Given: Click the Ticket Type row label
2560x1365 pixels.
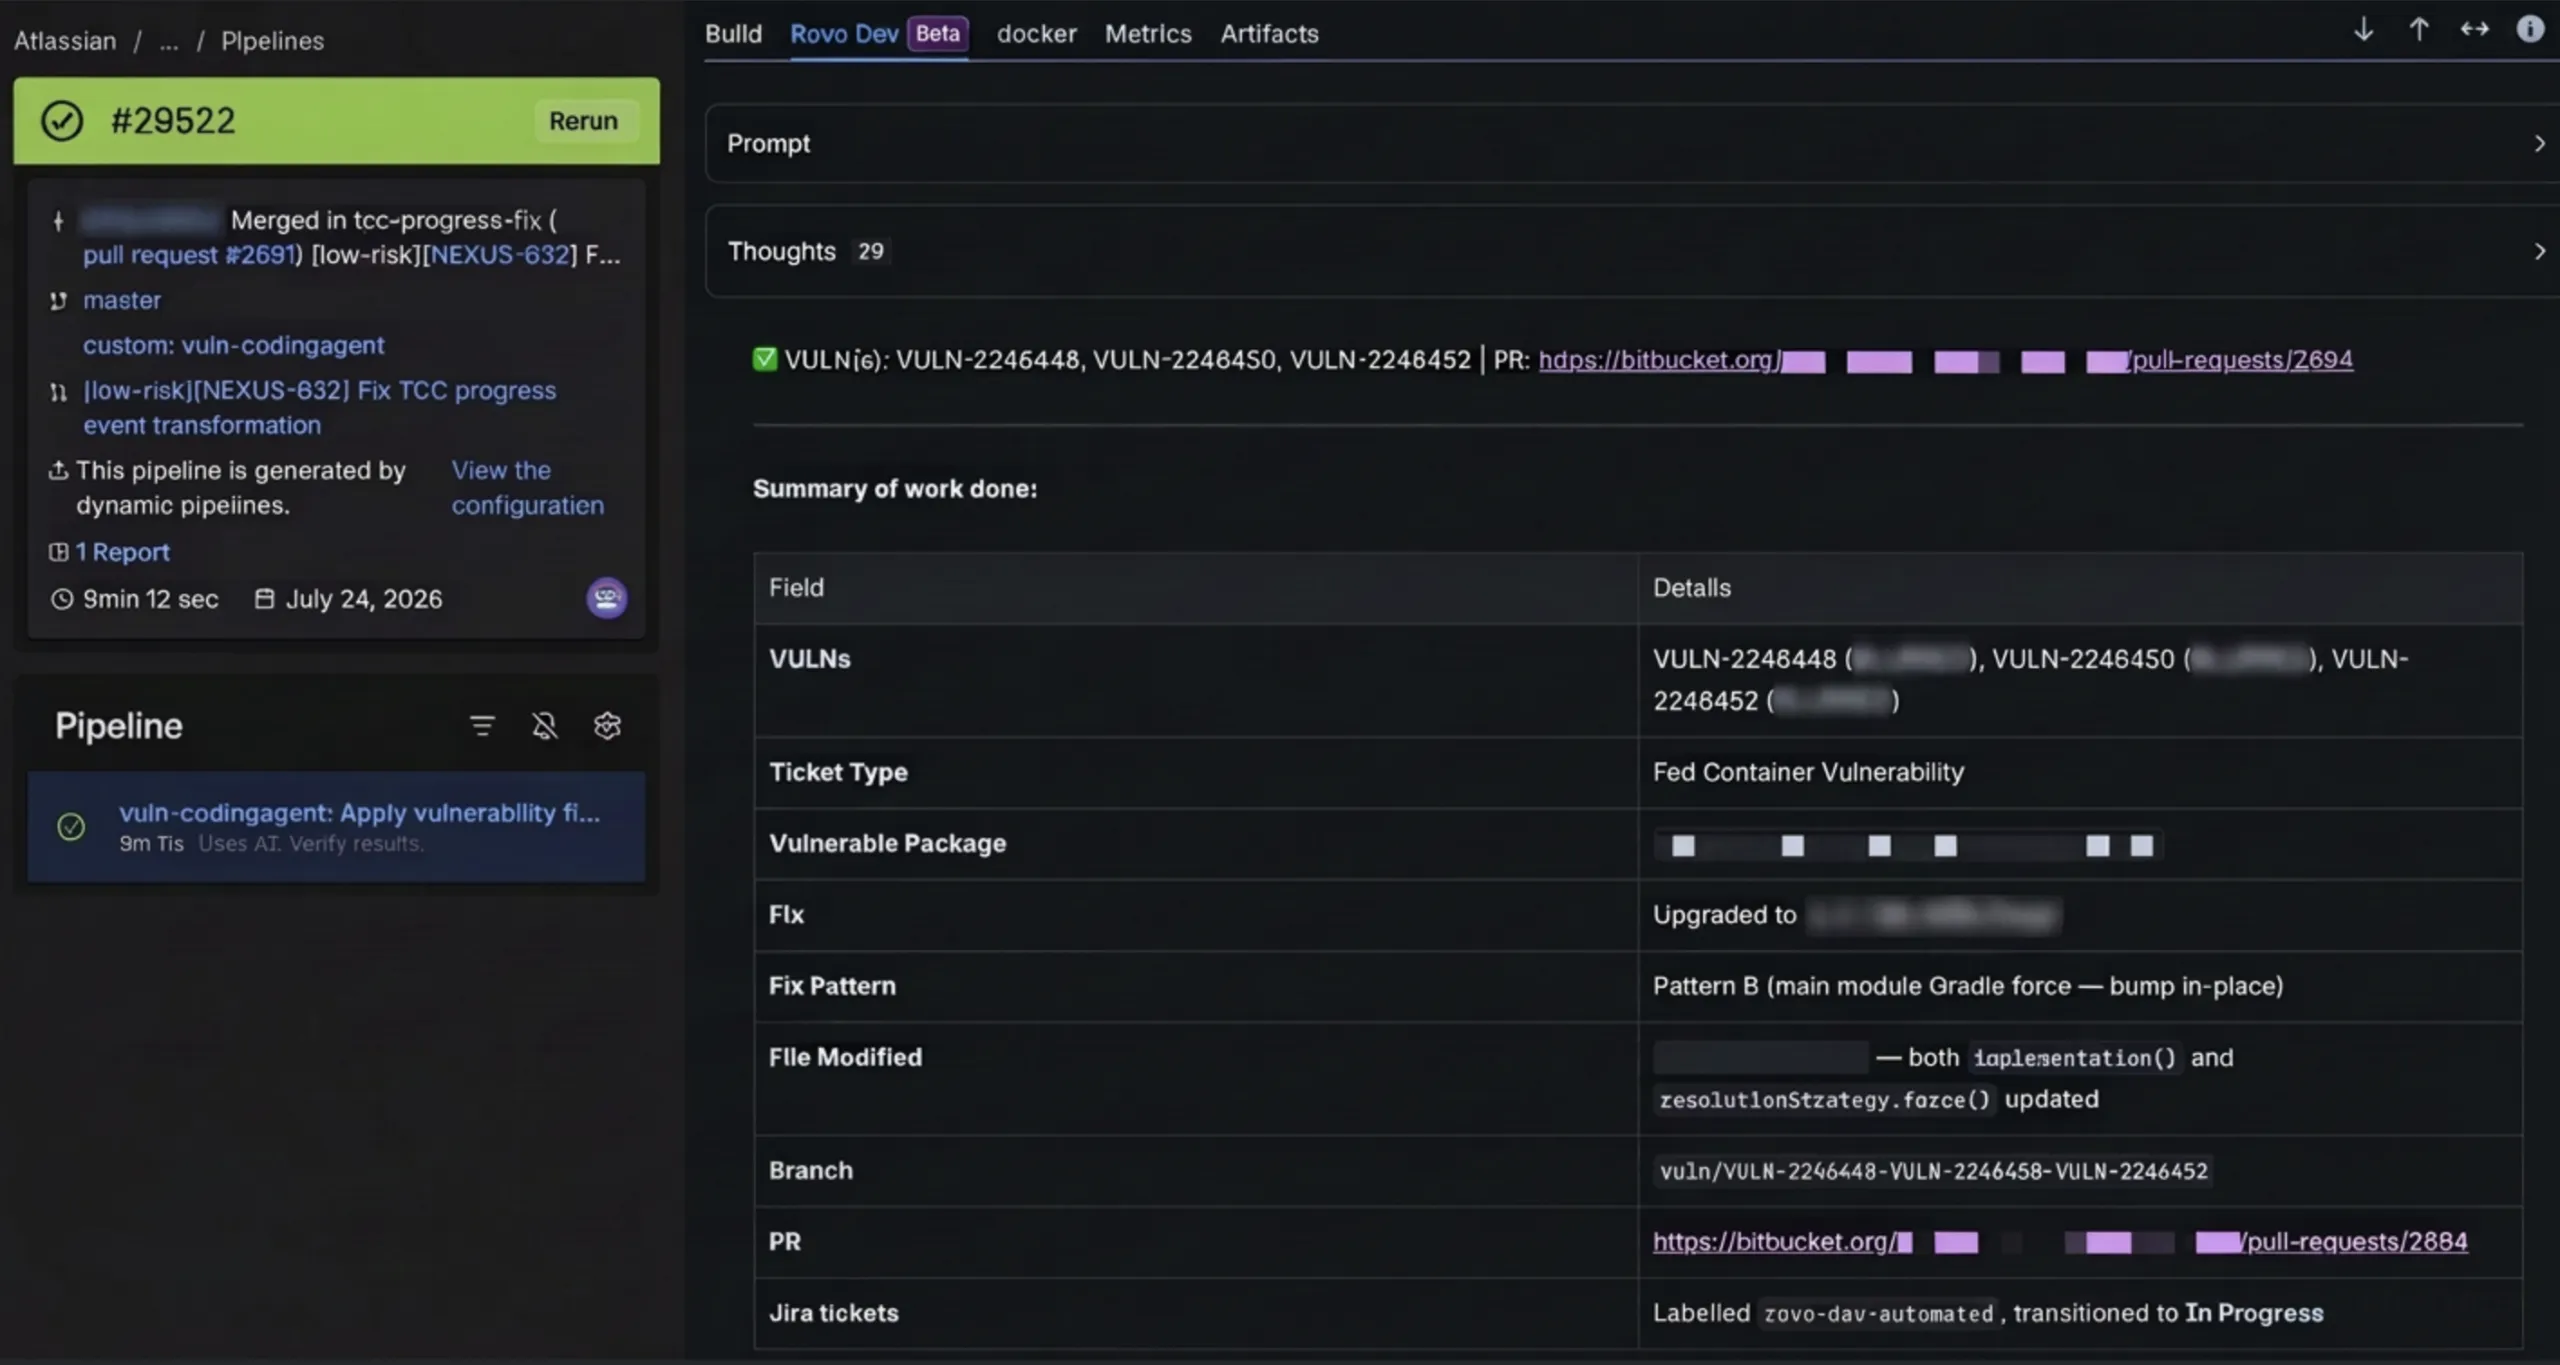Looking at the screenshot, I should (x=838, y=772).
